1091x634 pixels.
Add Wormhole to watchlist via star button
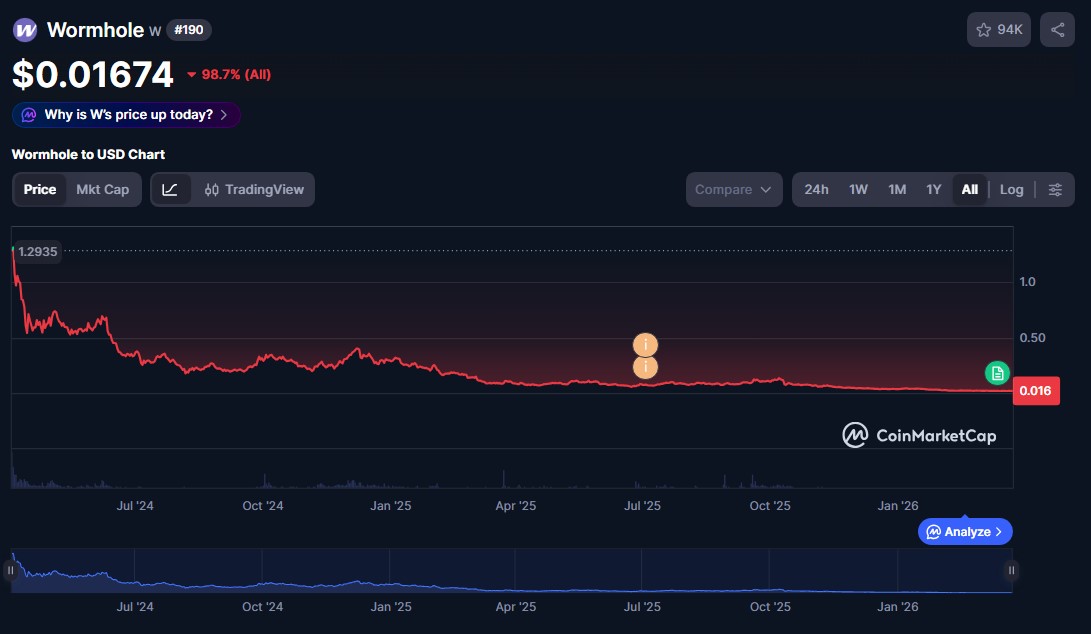click(x=998, y=30)
